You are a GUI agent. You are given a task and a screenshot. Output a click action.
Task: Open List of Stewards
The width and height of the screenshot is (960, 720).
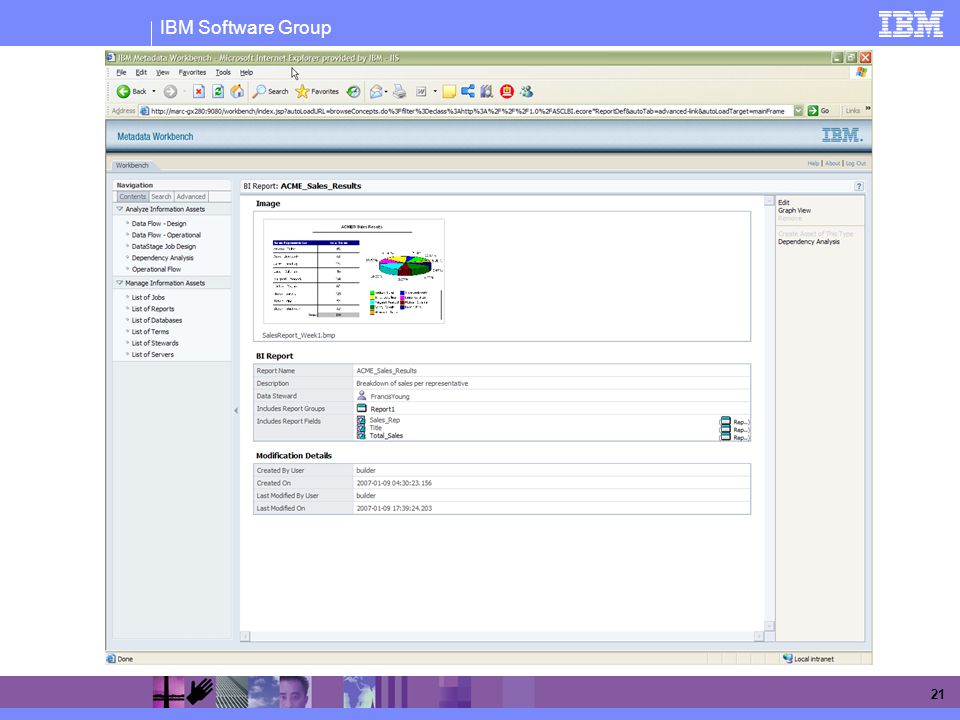pyautogui.click(x=155, y=343)
